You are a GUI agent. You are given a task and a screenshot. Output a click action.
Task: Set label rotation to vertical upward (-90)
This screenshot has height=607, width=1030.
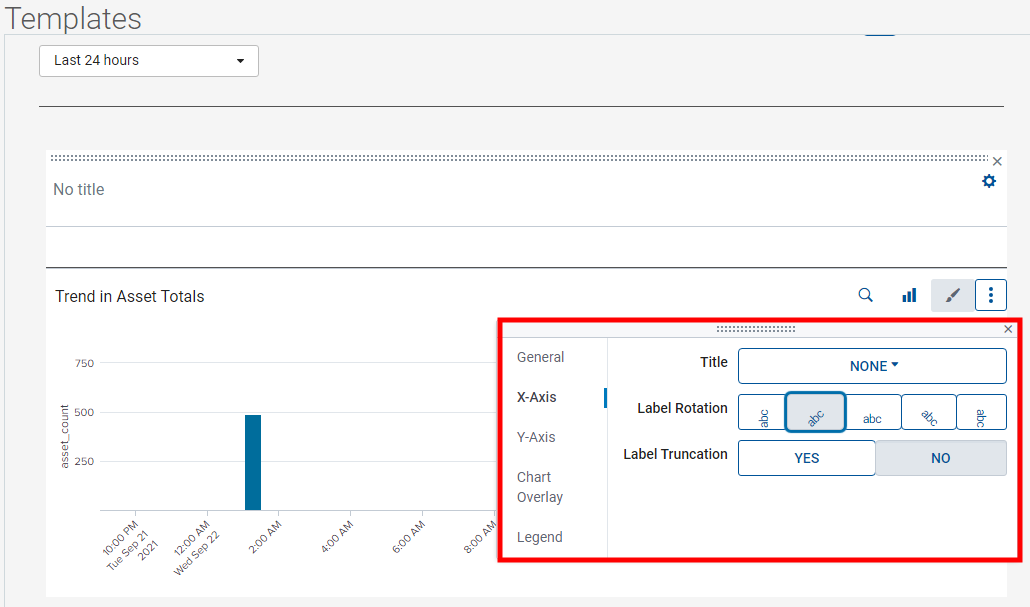click(x=762, y=412)
